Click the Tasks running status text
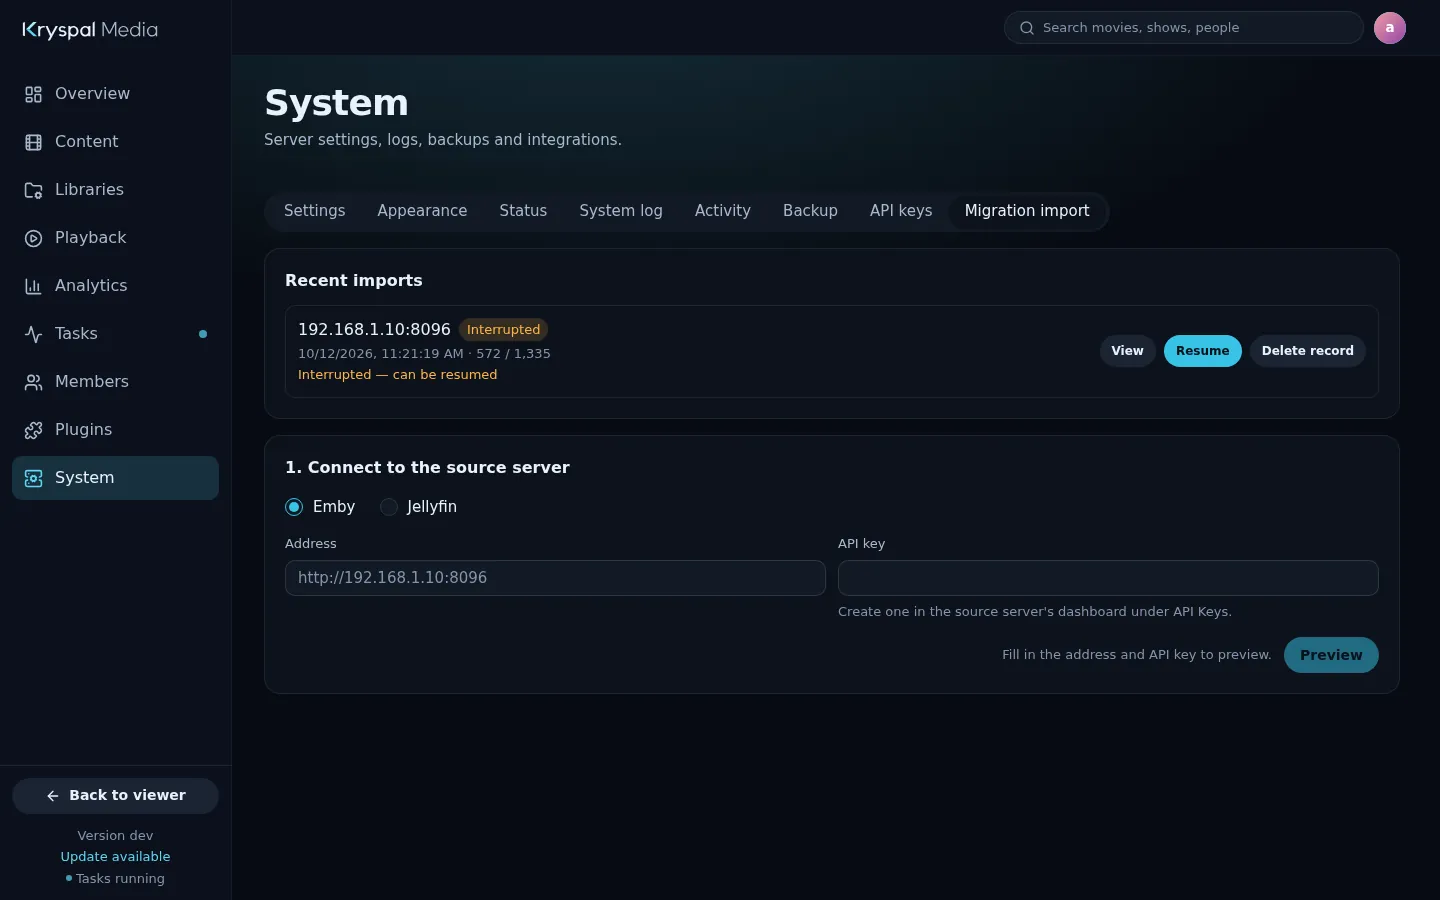This screenshot has width=1440, height=900. 120,879
